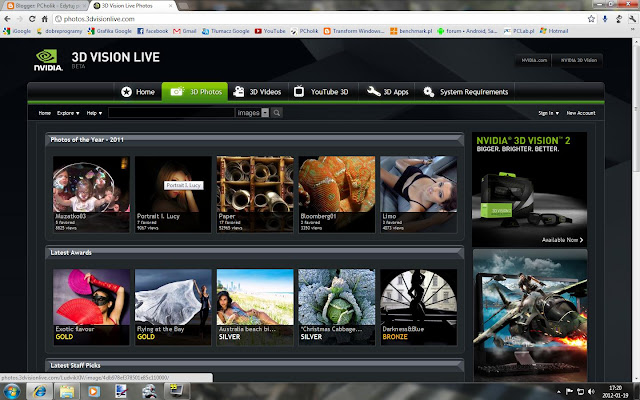Click the Action Center flag tray icon
The height and width of the screenshot is (400, 640).
[x=569, y=391]
